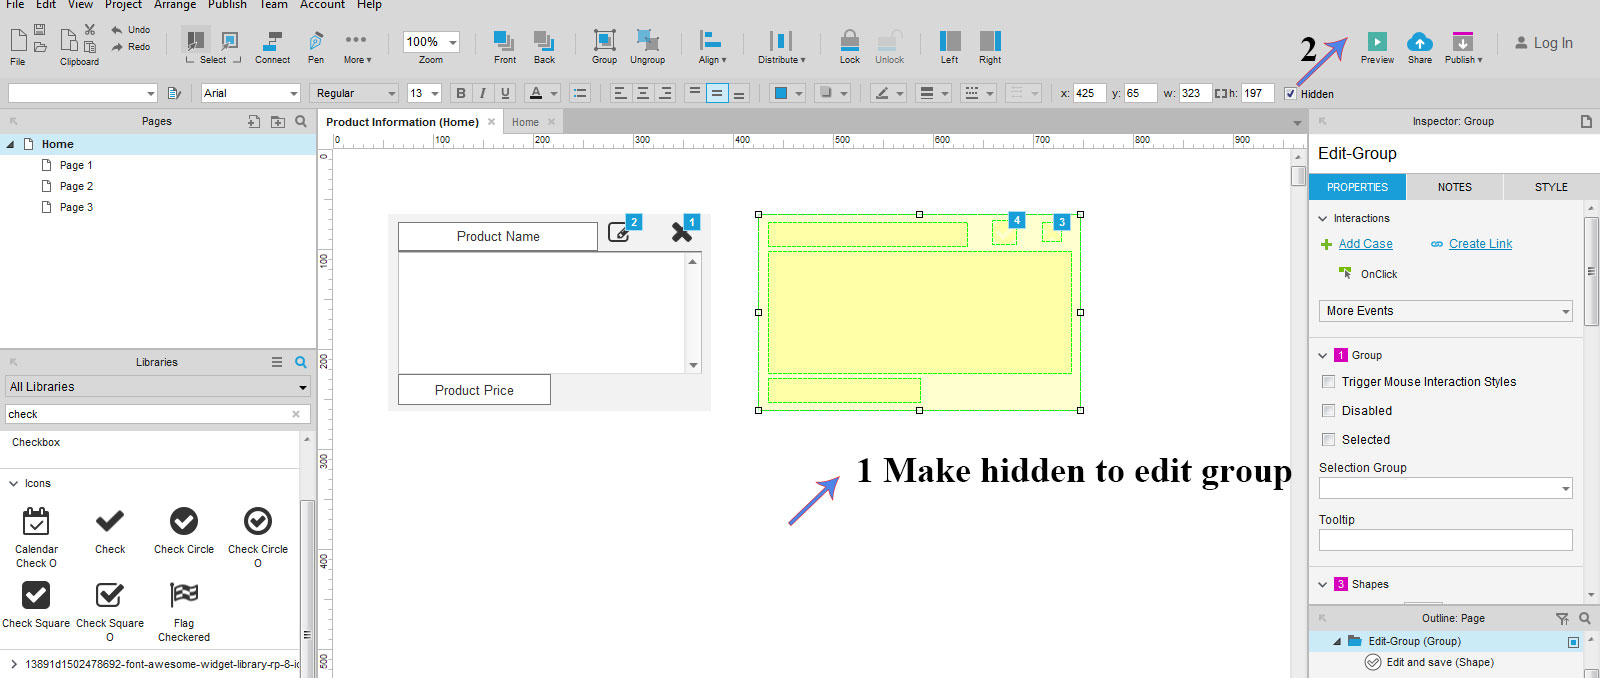Search pages using magnifier icon
1600x678 pixels.
301,121
